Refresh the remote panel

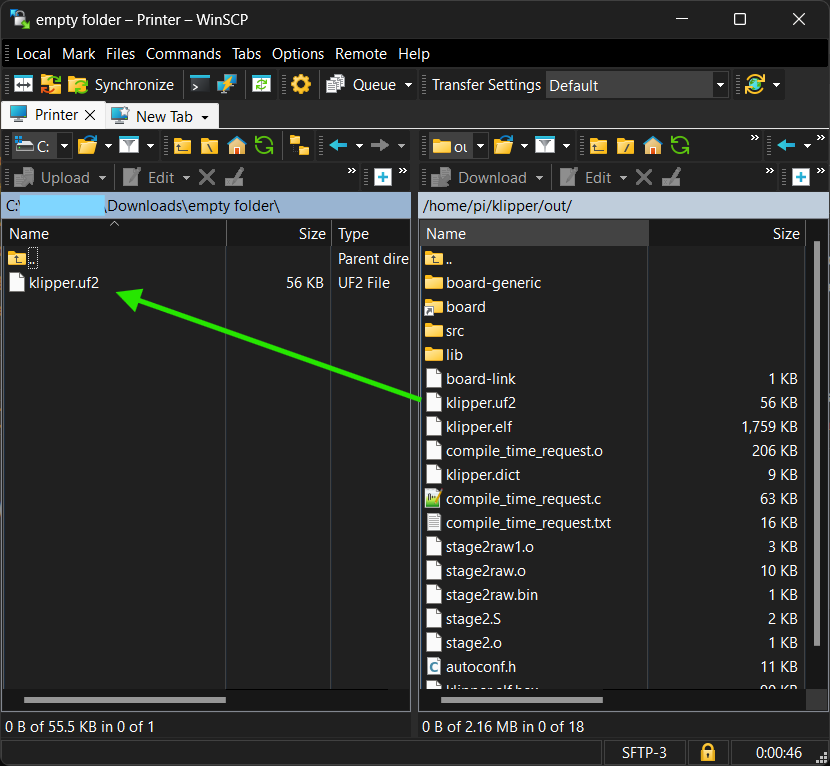point(680,145)
